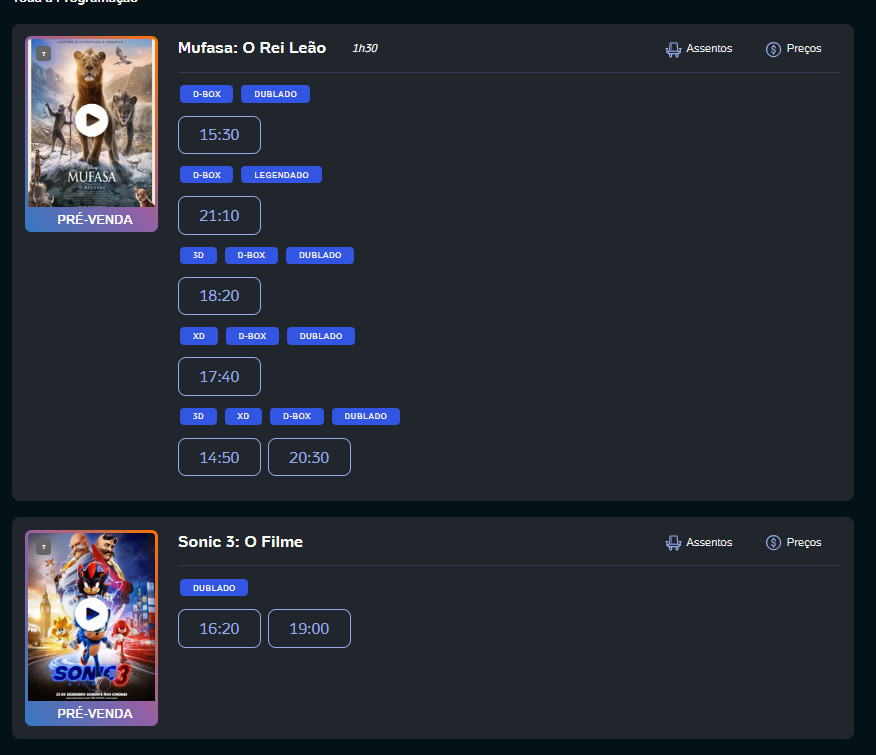The width and height of the screenshot is (876, 755).
Task: Click the Assentos label for Mufasa
Action: [709, 49]
